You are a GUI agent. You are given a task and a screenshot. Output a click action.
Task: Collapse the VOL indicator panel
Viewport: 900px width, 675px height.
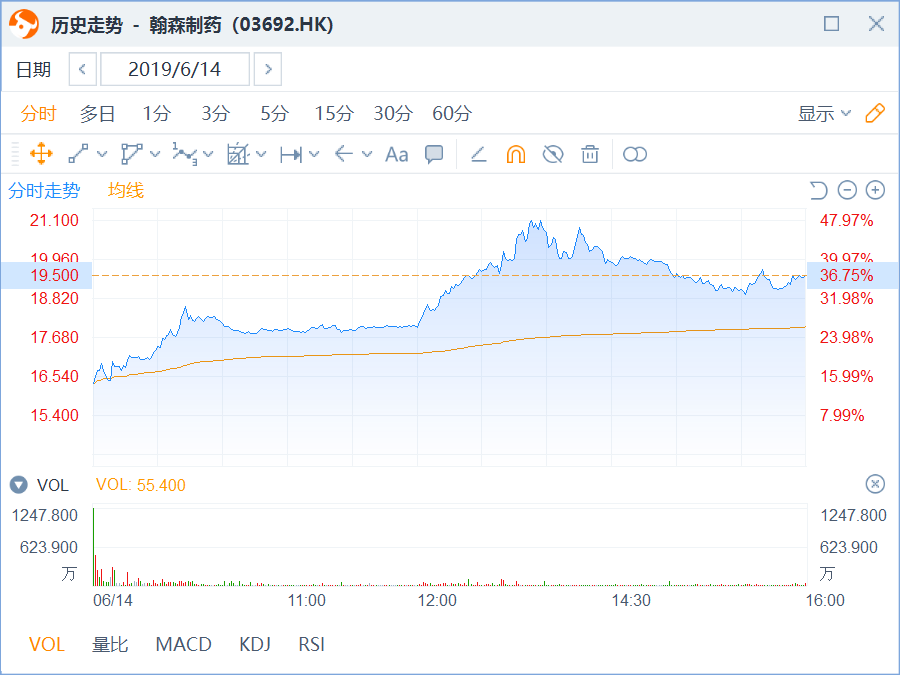(x=19, y=485)
